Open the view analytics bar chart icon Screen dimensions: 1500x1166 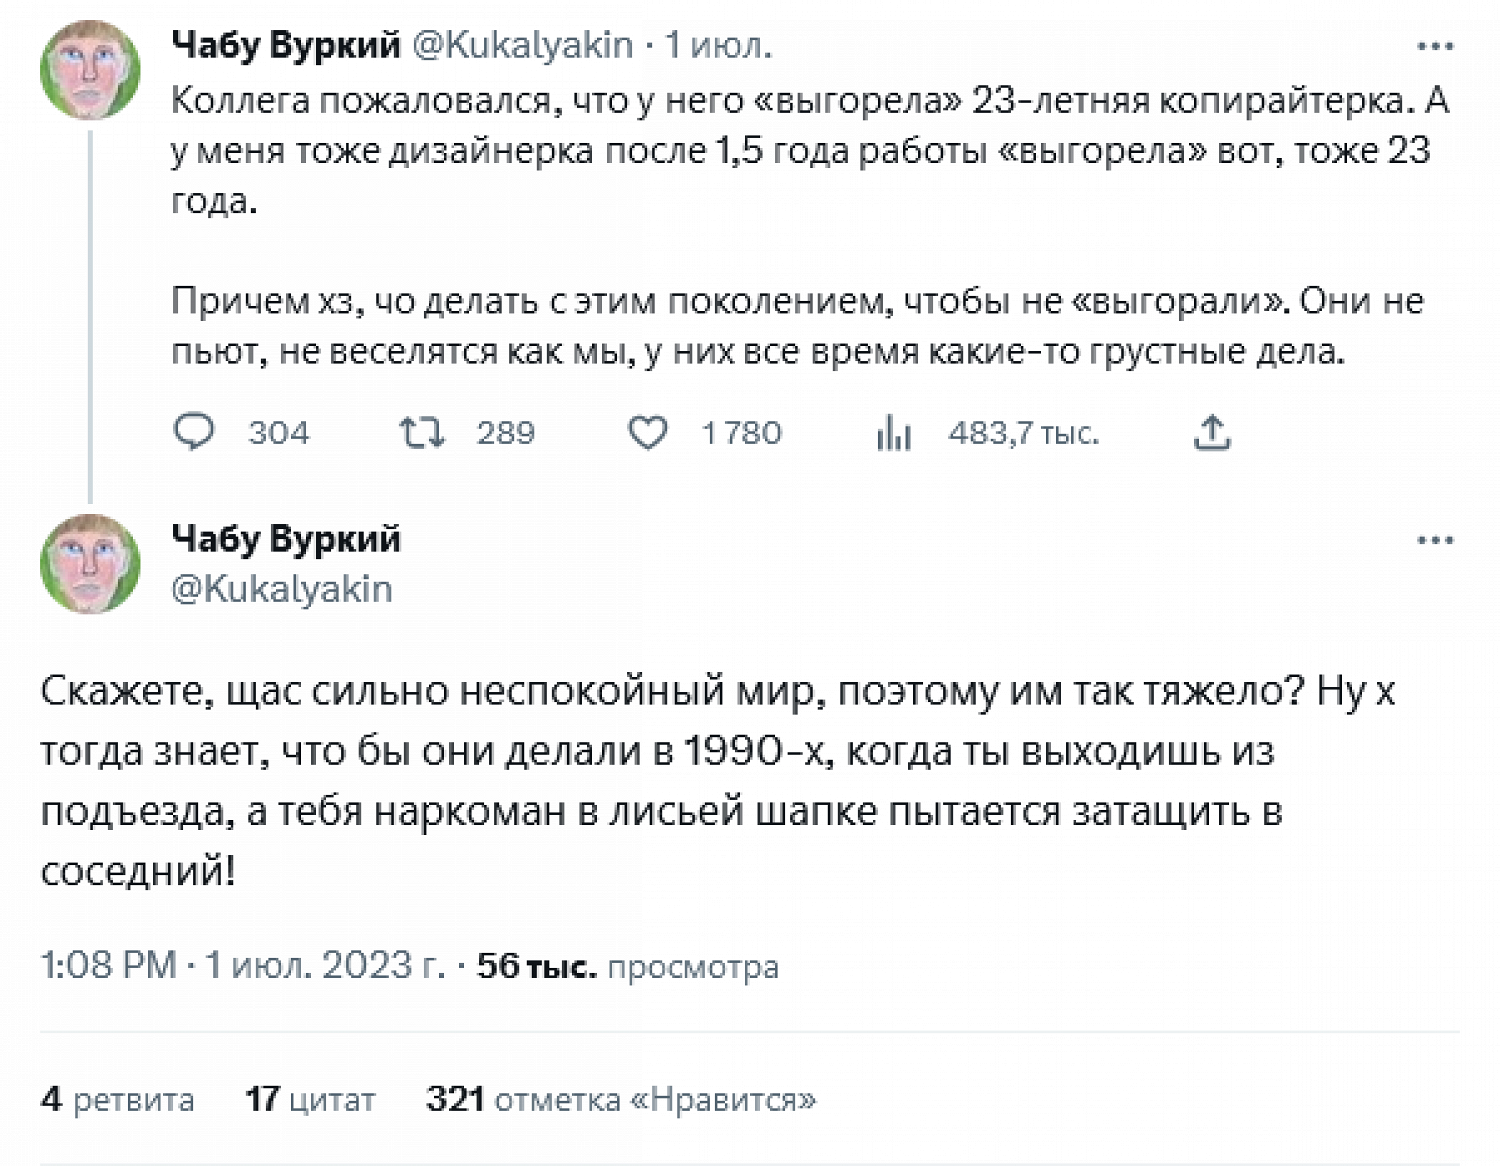tap(893, 433)
